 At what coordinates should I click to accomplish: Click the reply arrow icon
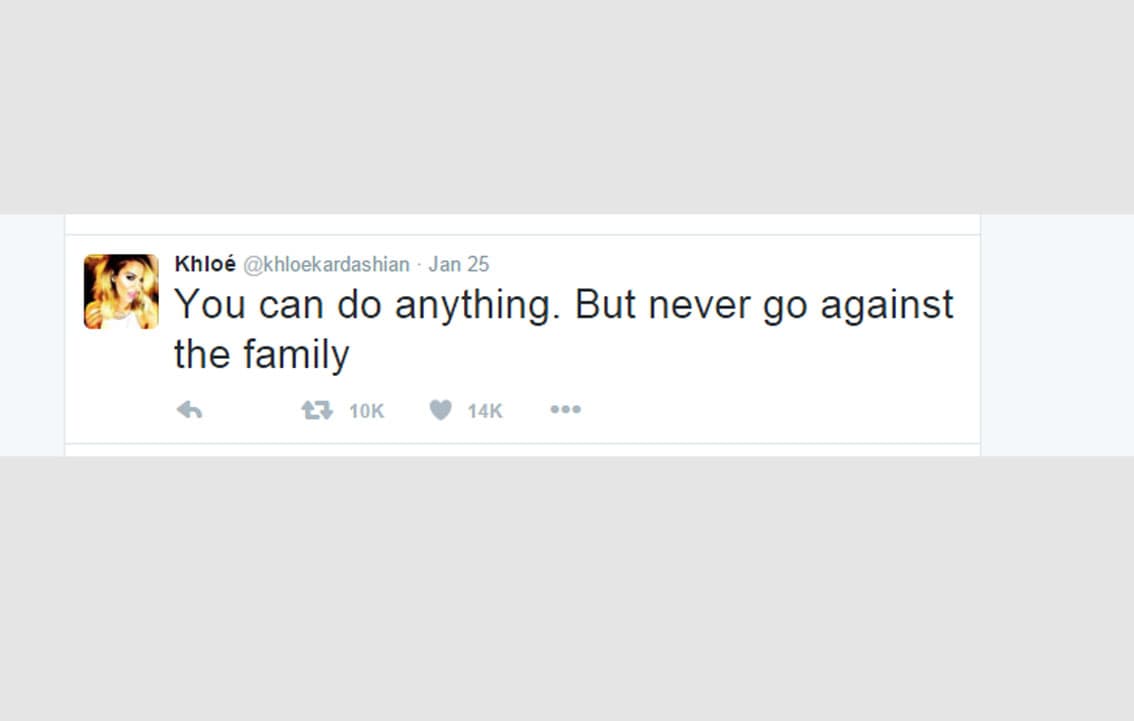coord(190,409)
